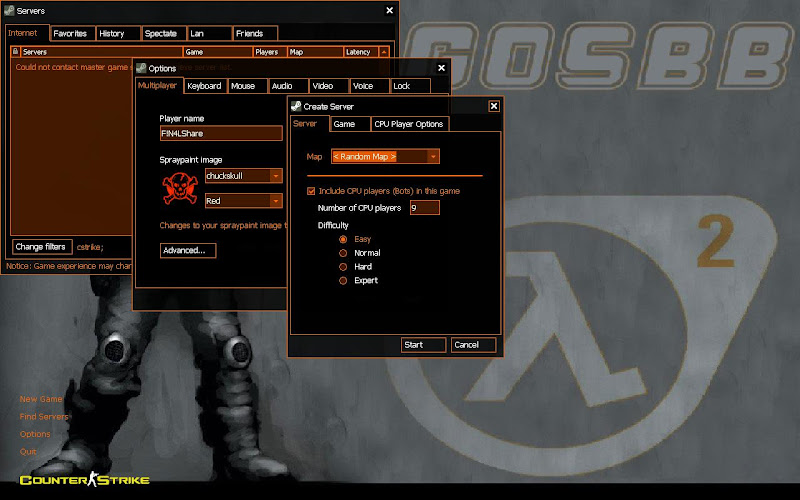
Task: Open the Lock tab in Options
Action: click(x=410, y=86)
